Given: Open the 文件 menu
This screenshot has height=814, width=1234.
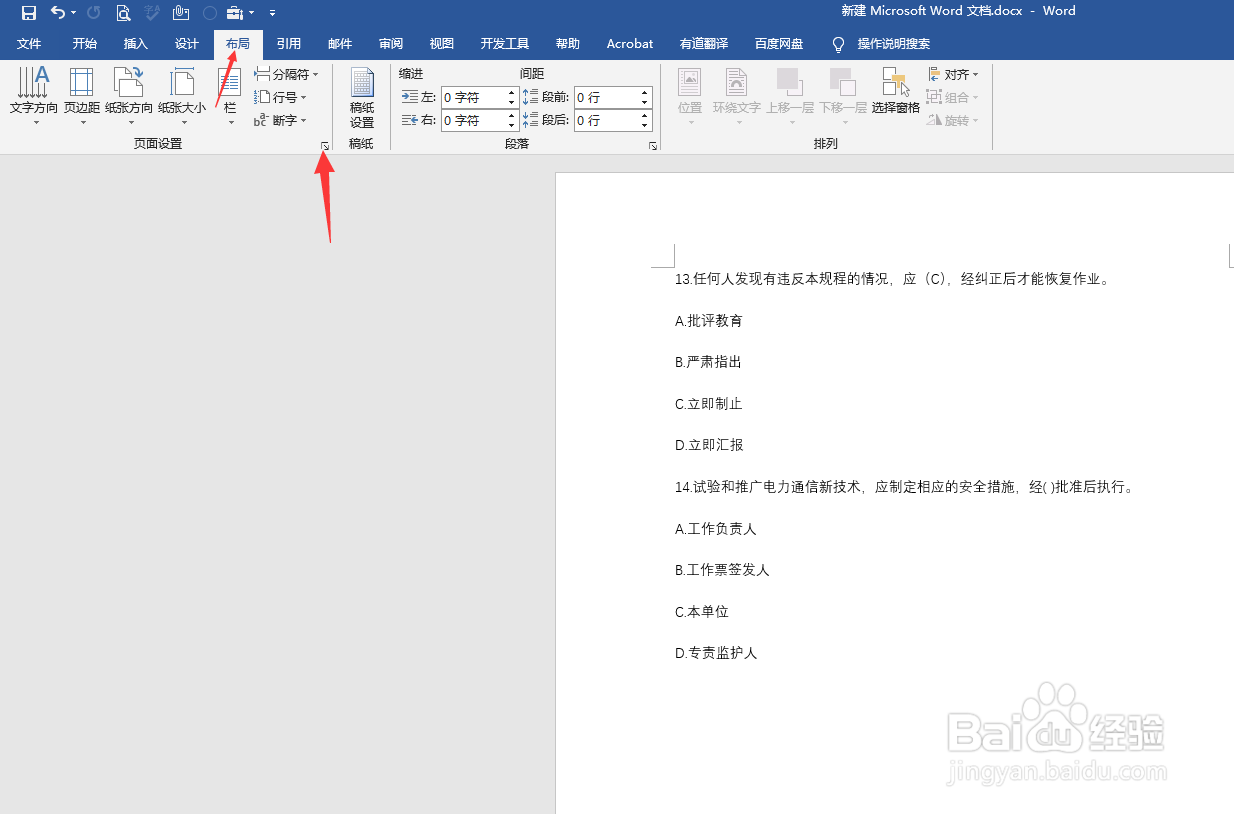Looking at the screenshot, I should (30, 43).
